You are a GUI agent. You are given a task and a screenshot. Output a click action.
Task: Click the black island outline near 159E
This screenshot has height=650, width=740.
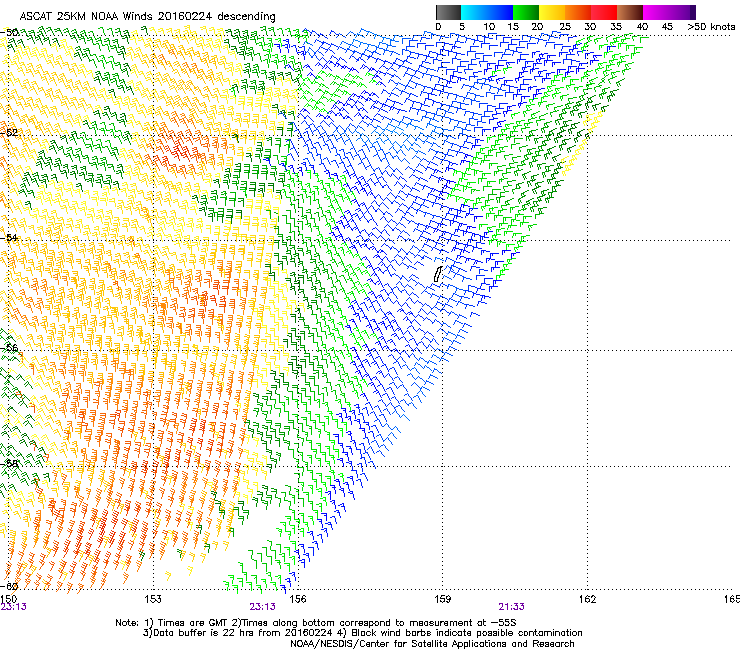click(438, 274)
